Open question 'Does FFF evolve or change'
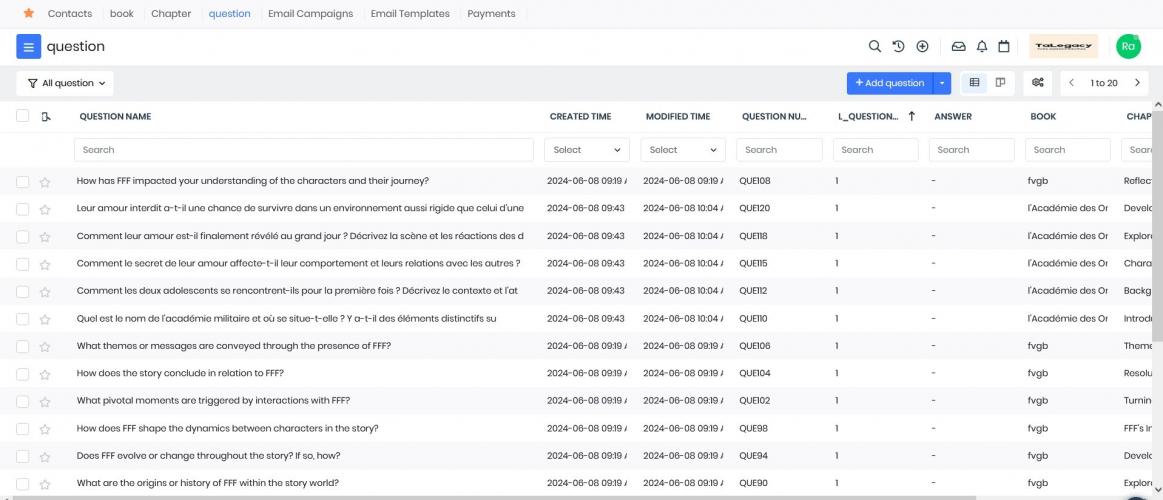Viewport: 1163px width, 500px height. click(x=208, y=455)
